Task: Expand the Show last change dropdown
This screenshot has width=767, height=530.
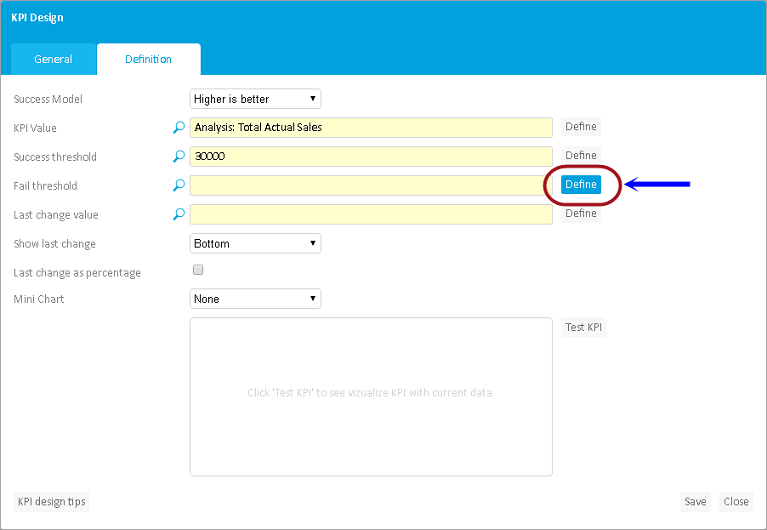Action: pos(255,243)
